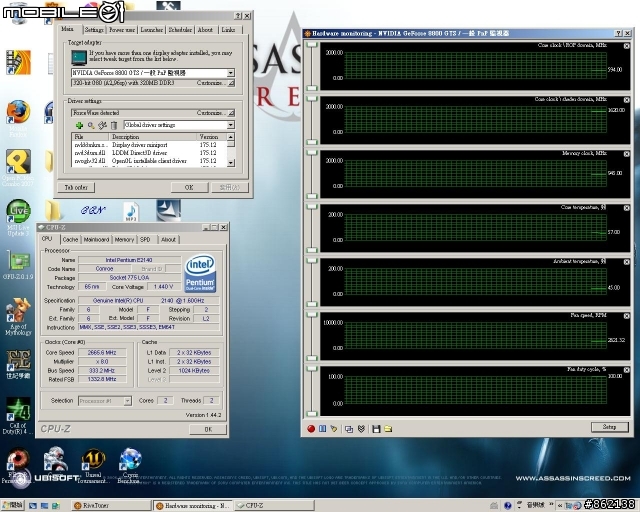
Task: Open Setup in Hardware monitoring window
Action: 609,427
